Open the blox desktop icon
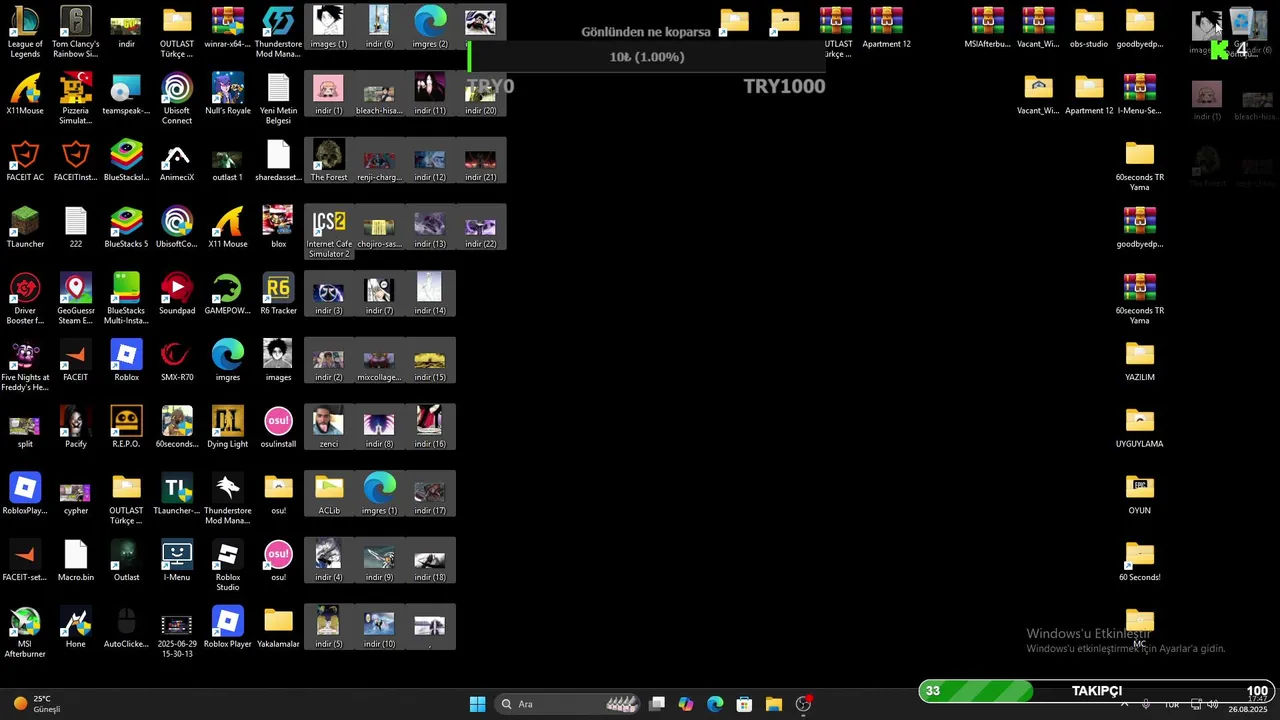 click(x=278, y=227)
